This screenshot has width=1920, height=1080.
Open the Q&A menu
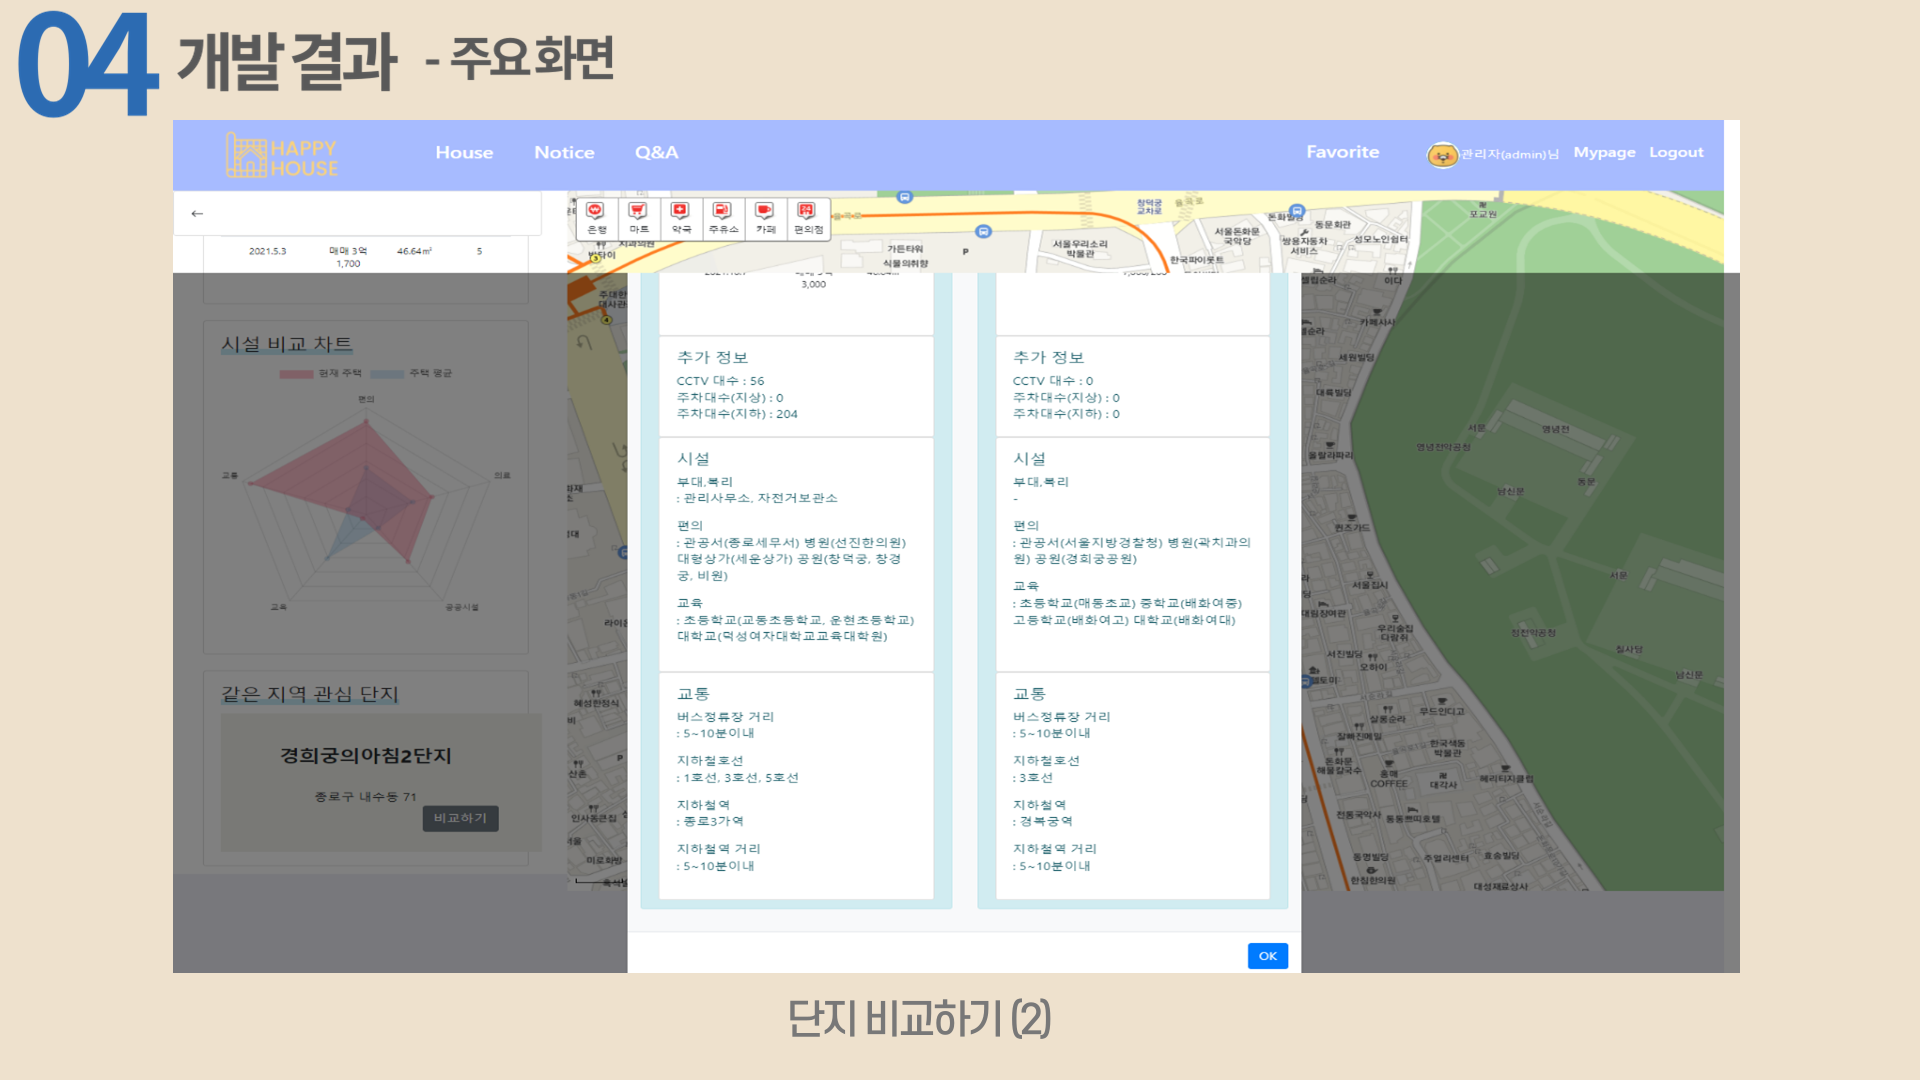coord(656,152)
